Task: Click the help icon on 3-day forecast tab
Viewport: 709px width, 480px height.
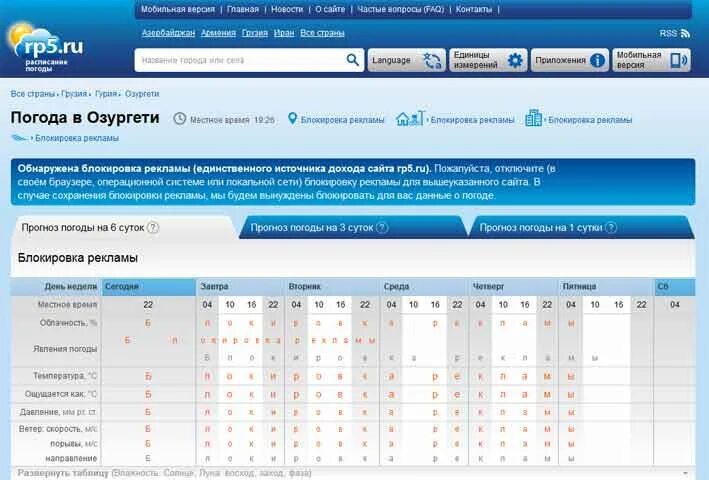Action: coord(382,227)
